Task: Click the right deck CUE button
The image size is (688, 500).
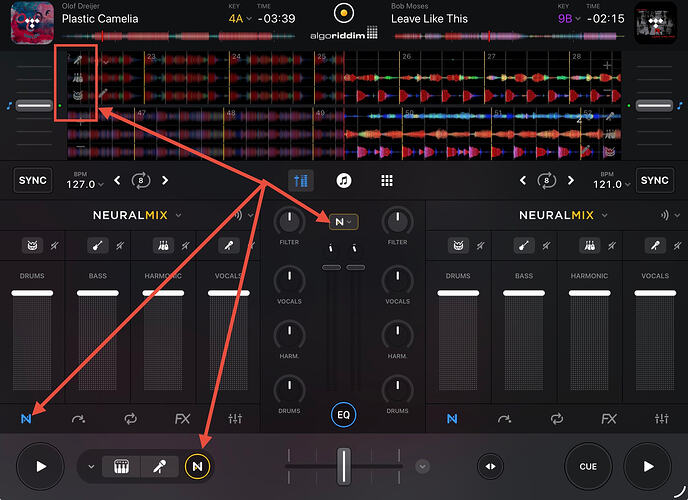Action: (588, 466)
